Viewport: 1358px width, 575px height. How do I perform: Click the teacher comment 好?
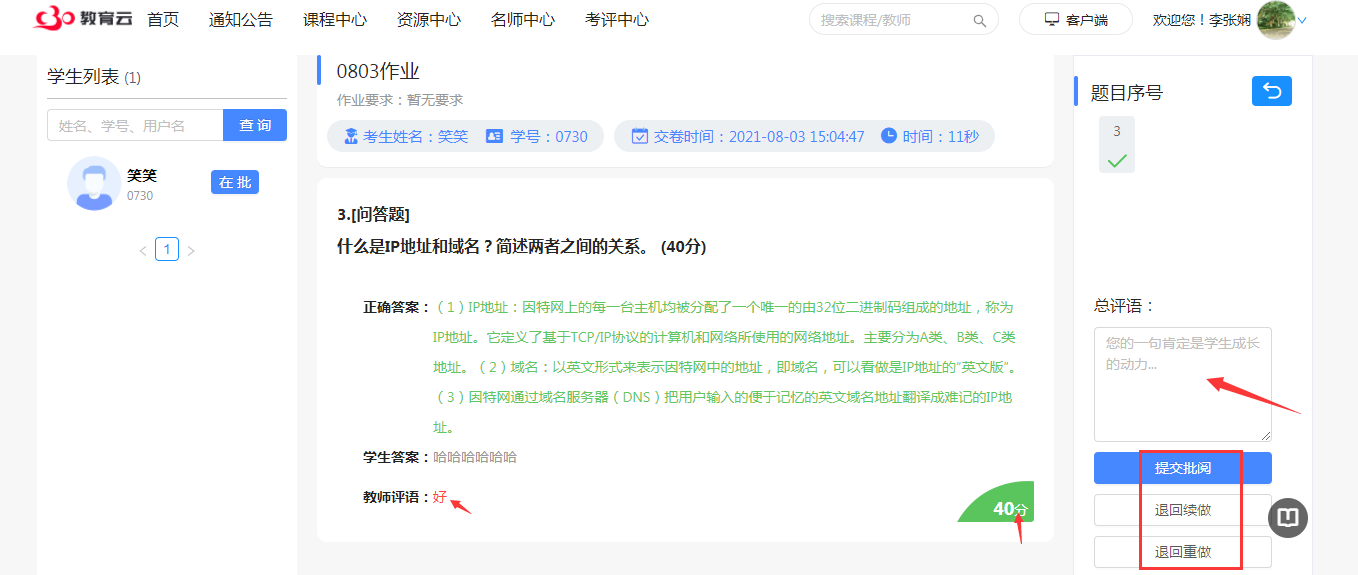pyautogui.click(x=440, y=497)
